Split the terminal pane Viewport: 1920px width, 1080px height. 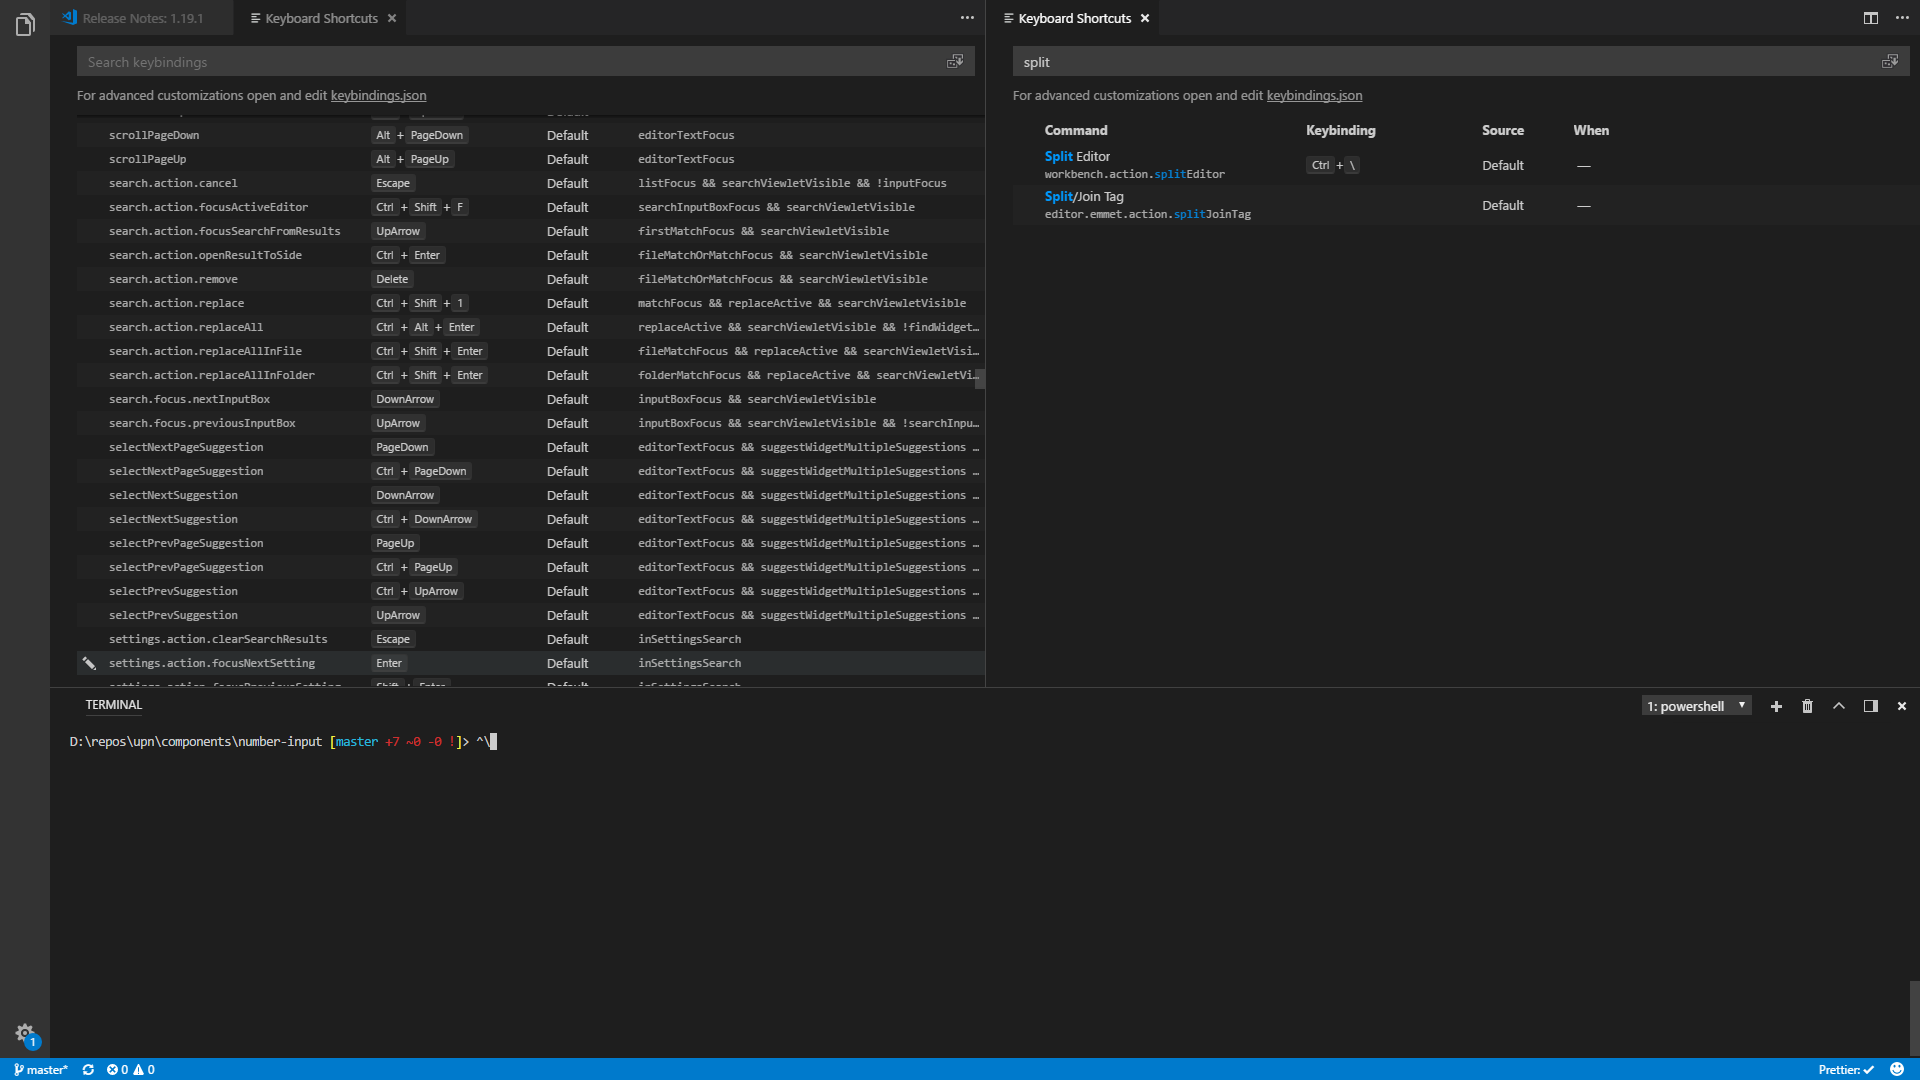pos(1870,706)
